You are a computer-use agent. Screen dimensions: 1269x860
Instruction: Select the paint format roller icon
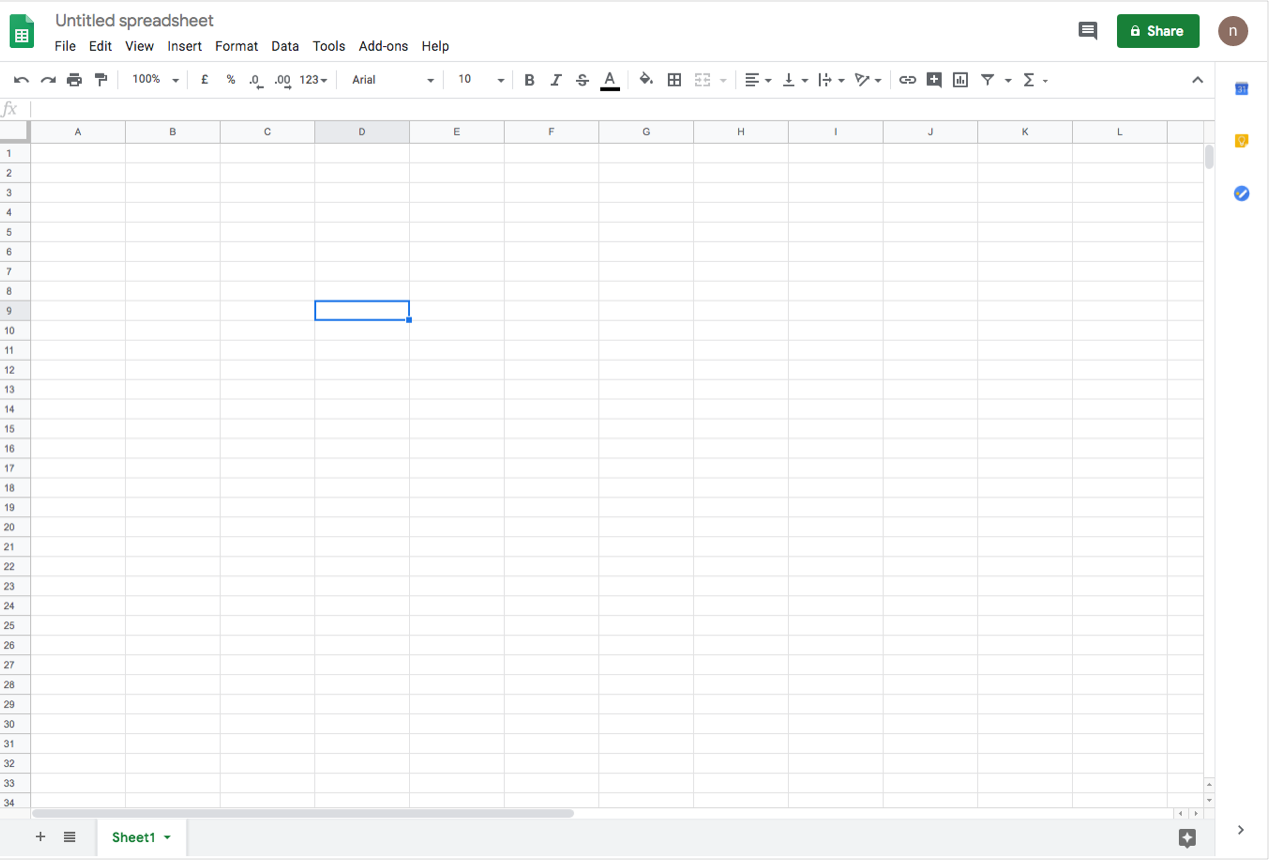(x=101, y=80)
